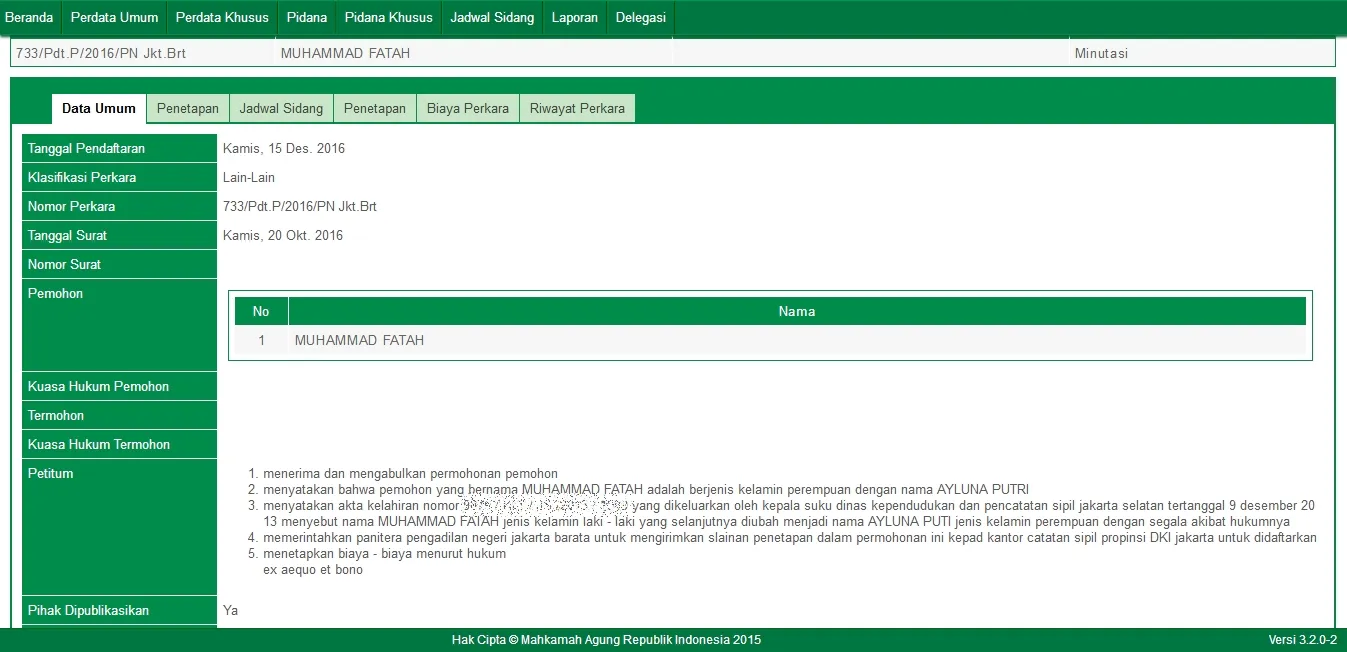The width and height of the screenshot is (1347, 652).
Task: Click the Hak Cipta Mahkamah Agung footer text
Action: (606, 640)
